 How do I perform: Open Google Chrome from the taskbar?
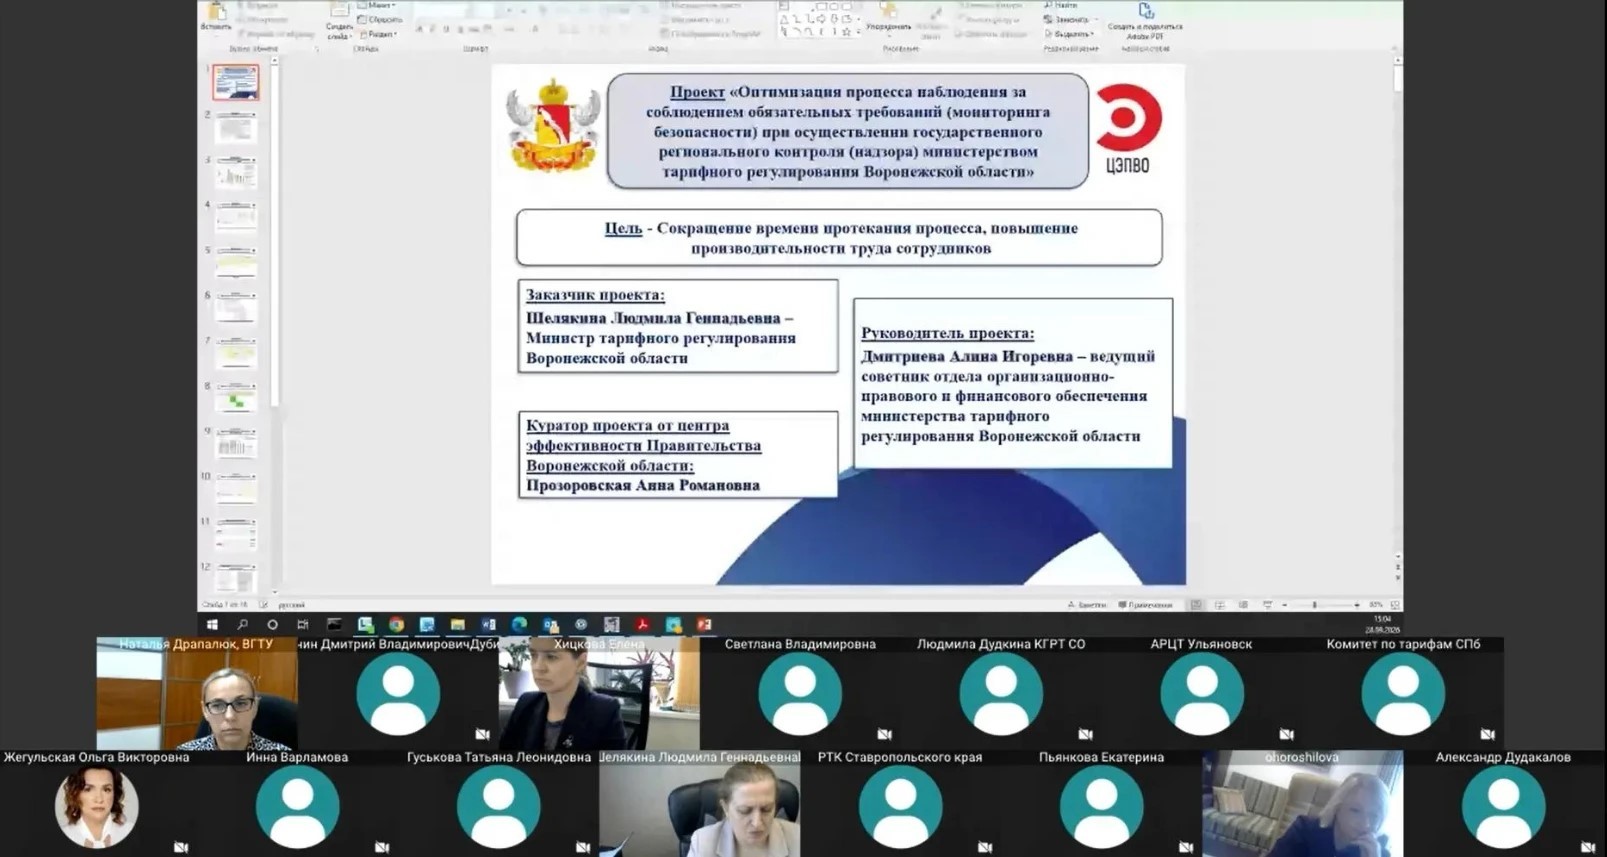(x=397, y=625)
